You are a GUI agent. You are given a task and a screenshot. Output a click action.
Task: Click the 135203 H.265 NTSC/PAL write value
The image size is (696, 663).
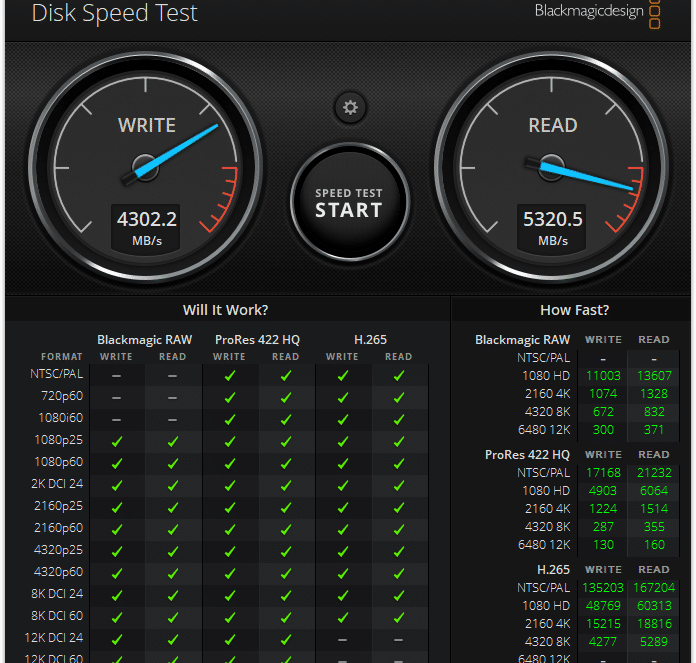603,588
